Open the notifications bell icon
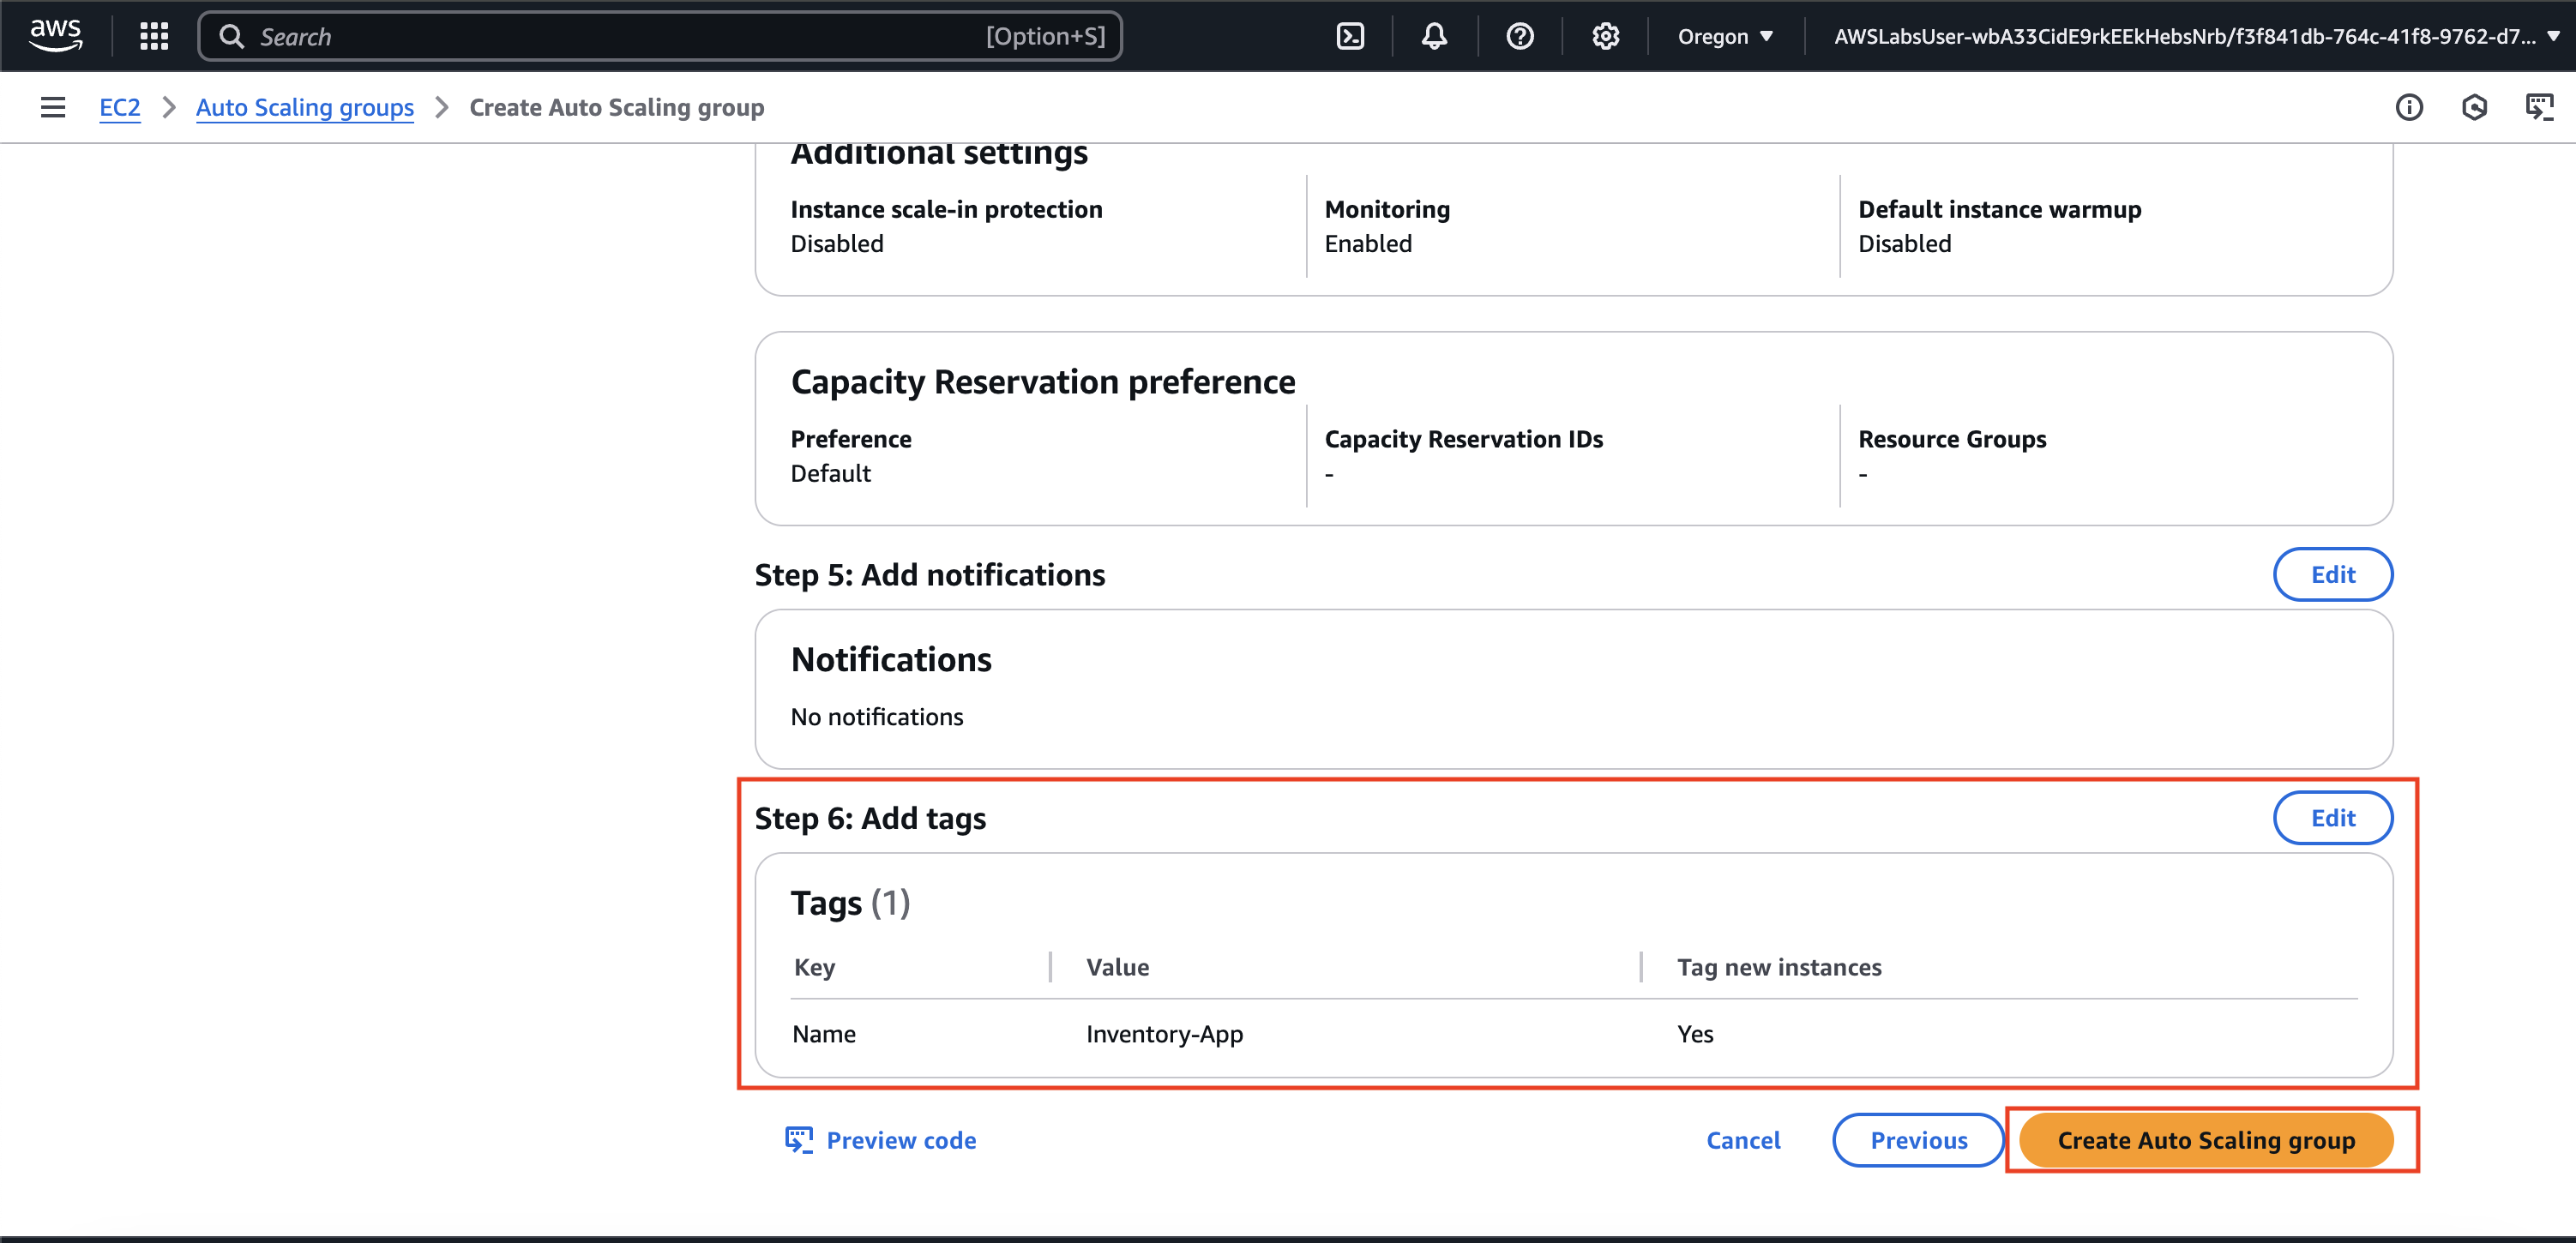Viewport: 2576px width, 1243px height. [x=1434, y=36]
